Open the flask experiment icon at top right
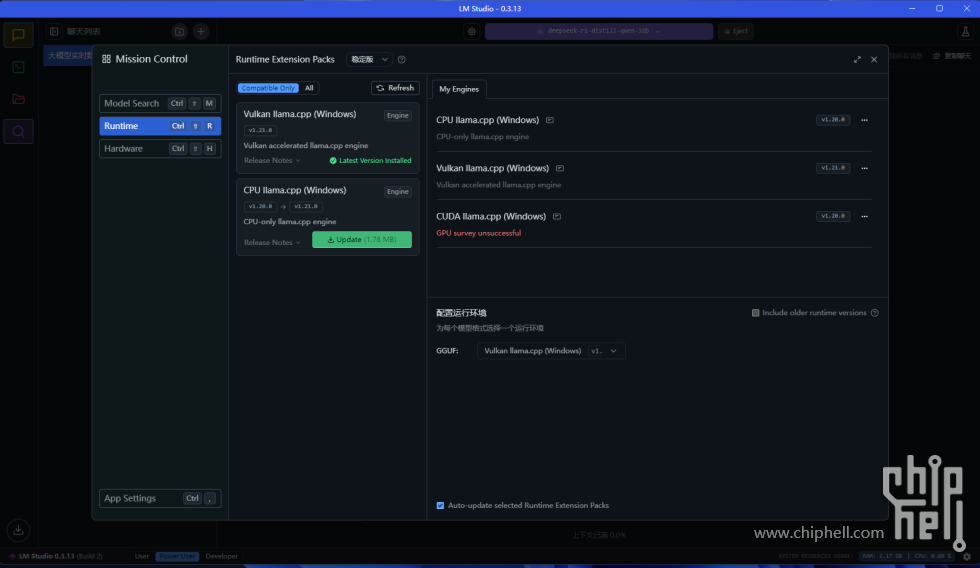Screen dimensions: 980x568 [x=965, y=31]
